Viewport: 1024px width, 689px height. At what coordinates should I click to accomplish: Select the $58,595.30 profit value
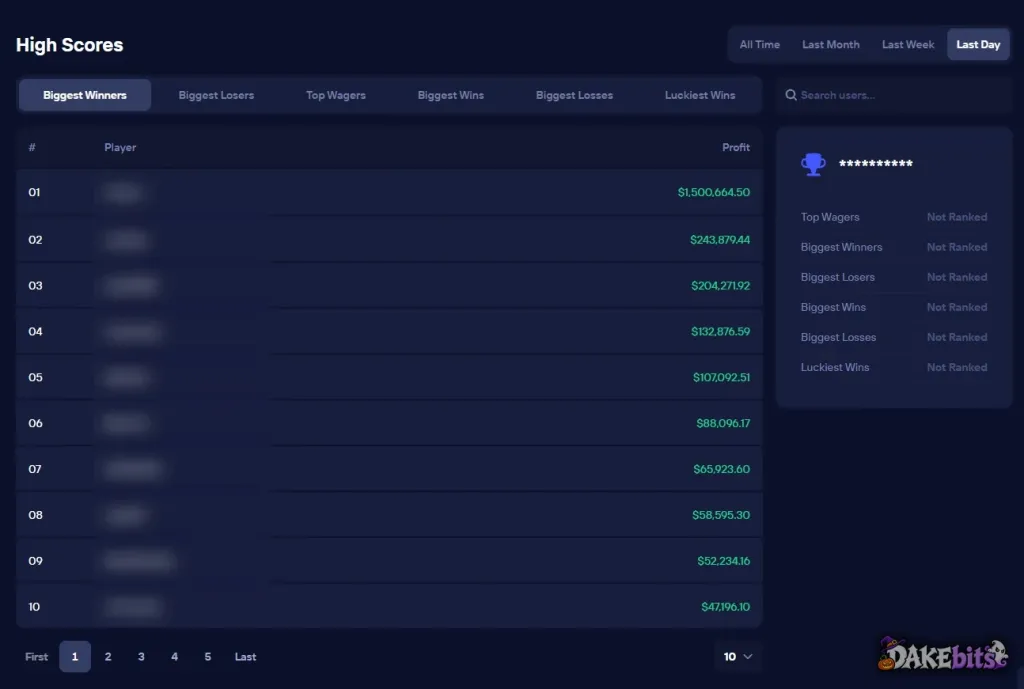click(x=721, y=515)
